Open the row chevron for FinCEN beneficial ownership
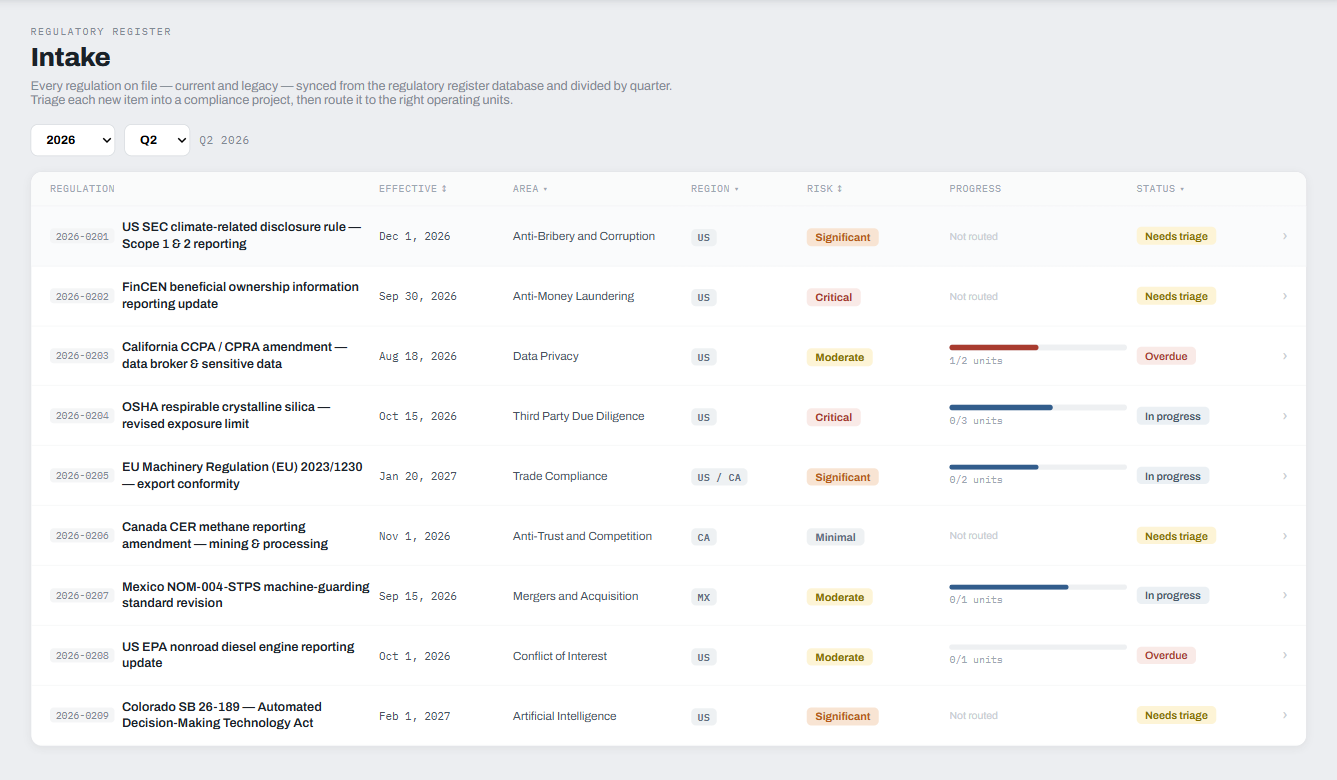The height and width of the screenshot is (780, 1337). [x=1284, y=296]
